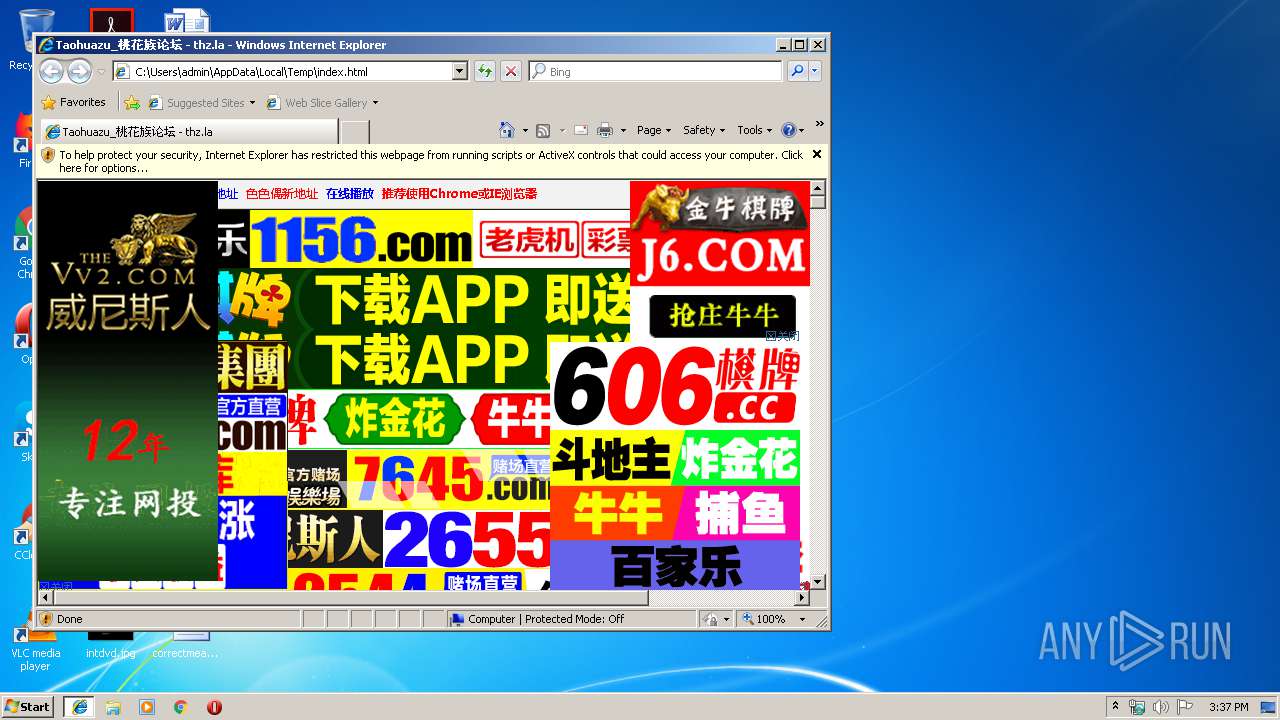Click the status bar privacy lock icon
The width and height of the screenshot is (1280, 720).
[710, 619]
